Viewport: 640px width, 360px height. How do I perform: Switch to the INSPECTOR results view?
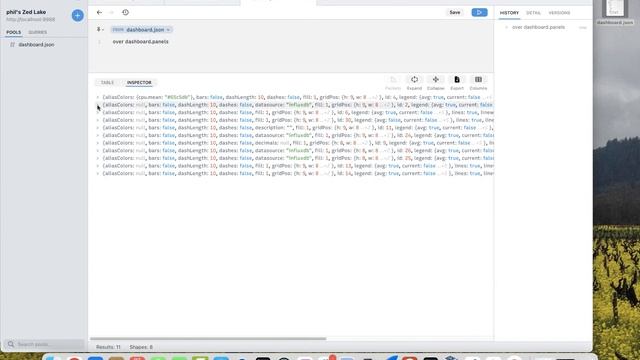139,82
